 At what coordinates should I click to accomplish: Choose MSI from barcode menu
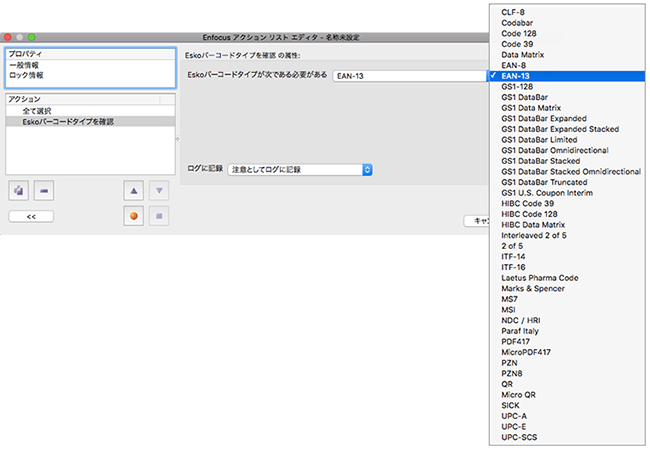[x=567, y=310]
